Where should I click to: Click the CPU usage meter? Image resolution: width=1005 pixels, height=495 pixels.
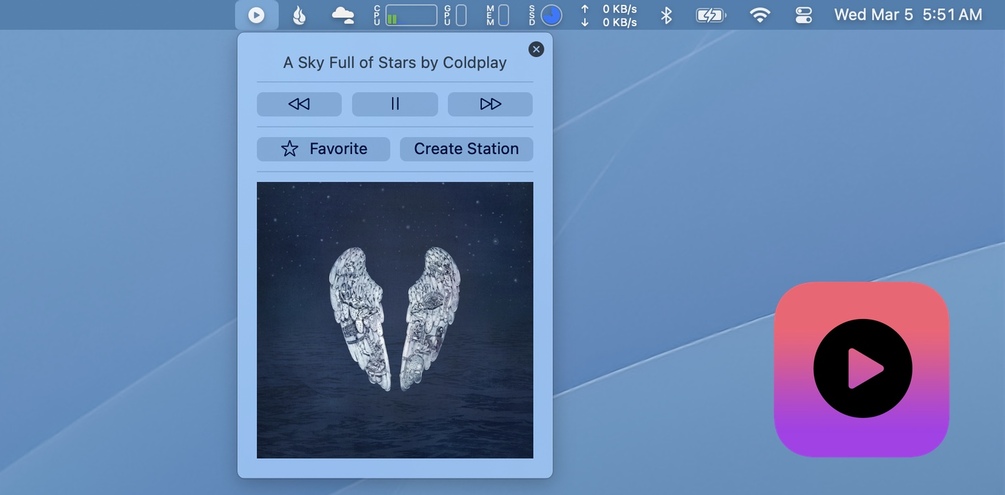405,15
